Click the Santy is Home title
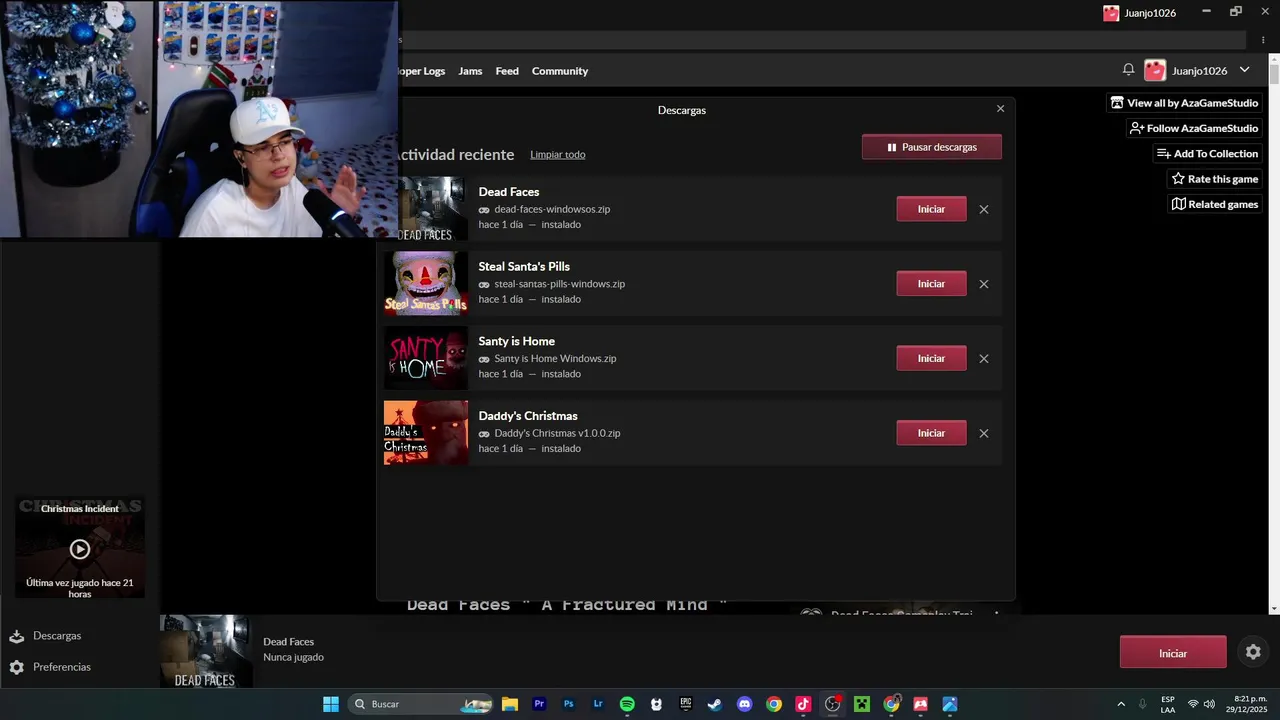 tap(516, 341)
